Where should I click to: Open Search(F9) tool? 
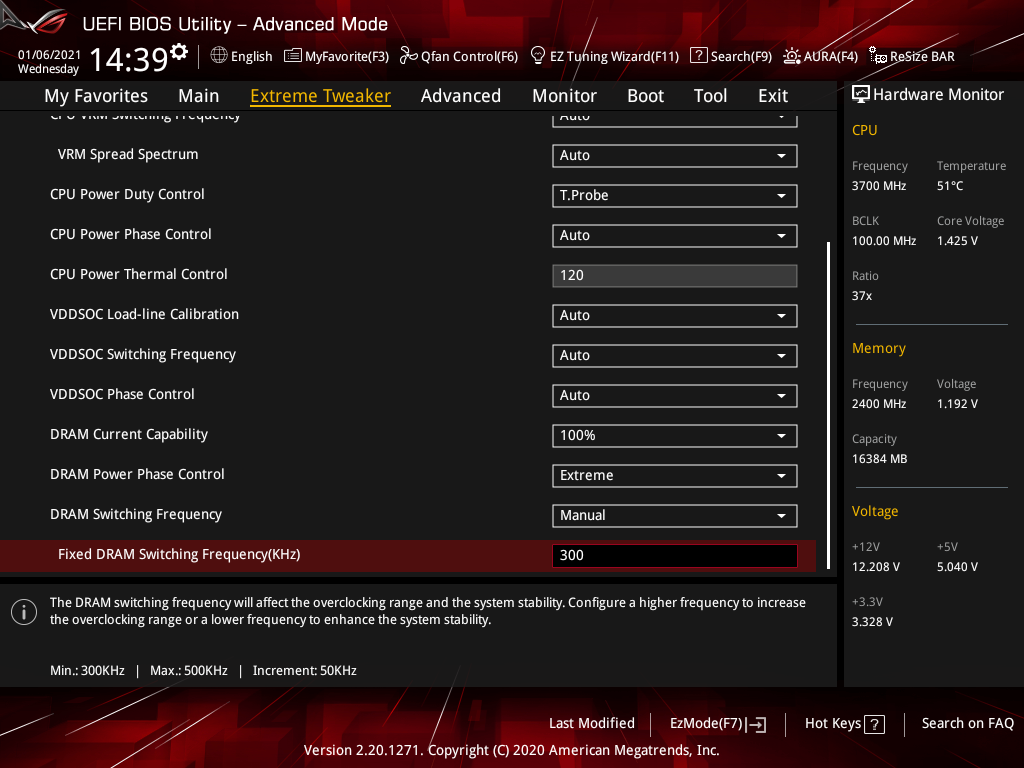point(731,56)
